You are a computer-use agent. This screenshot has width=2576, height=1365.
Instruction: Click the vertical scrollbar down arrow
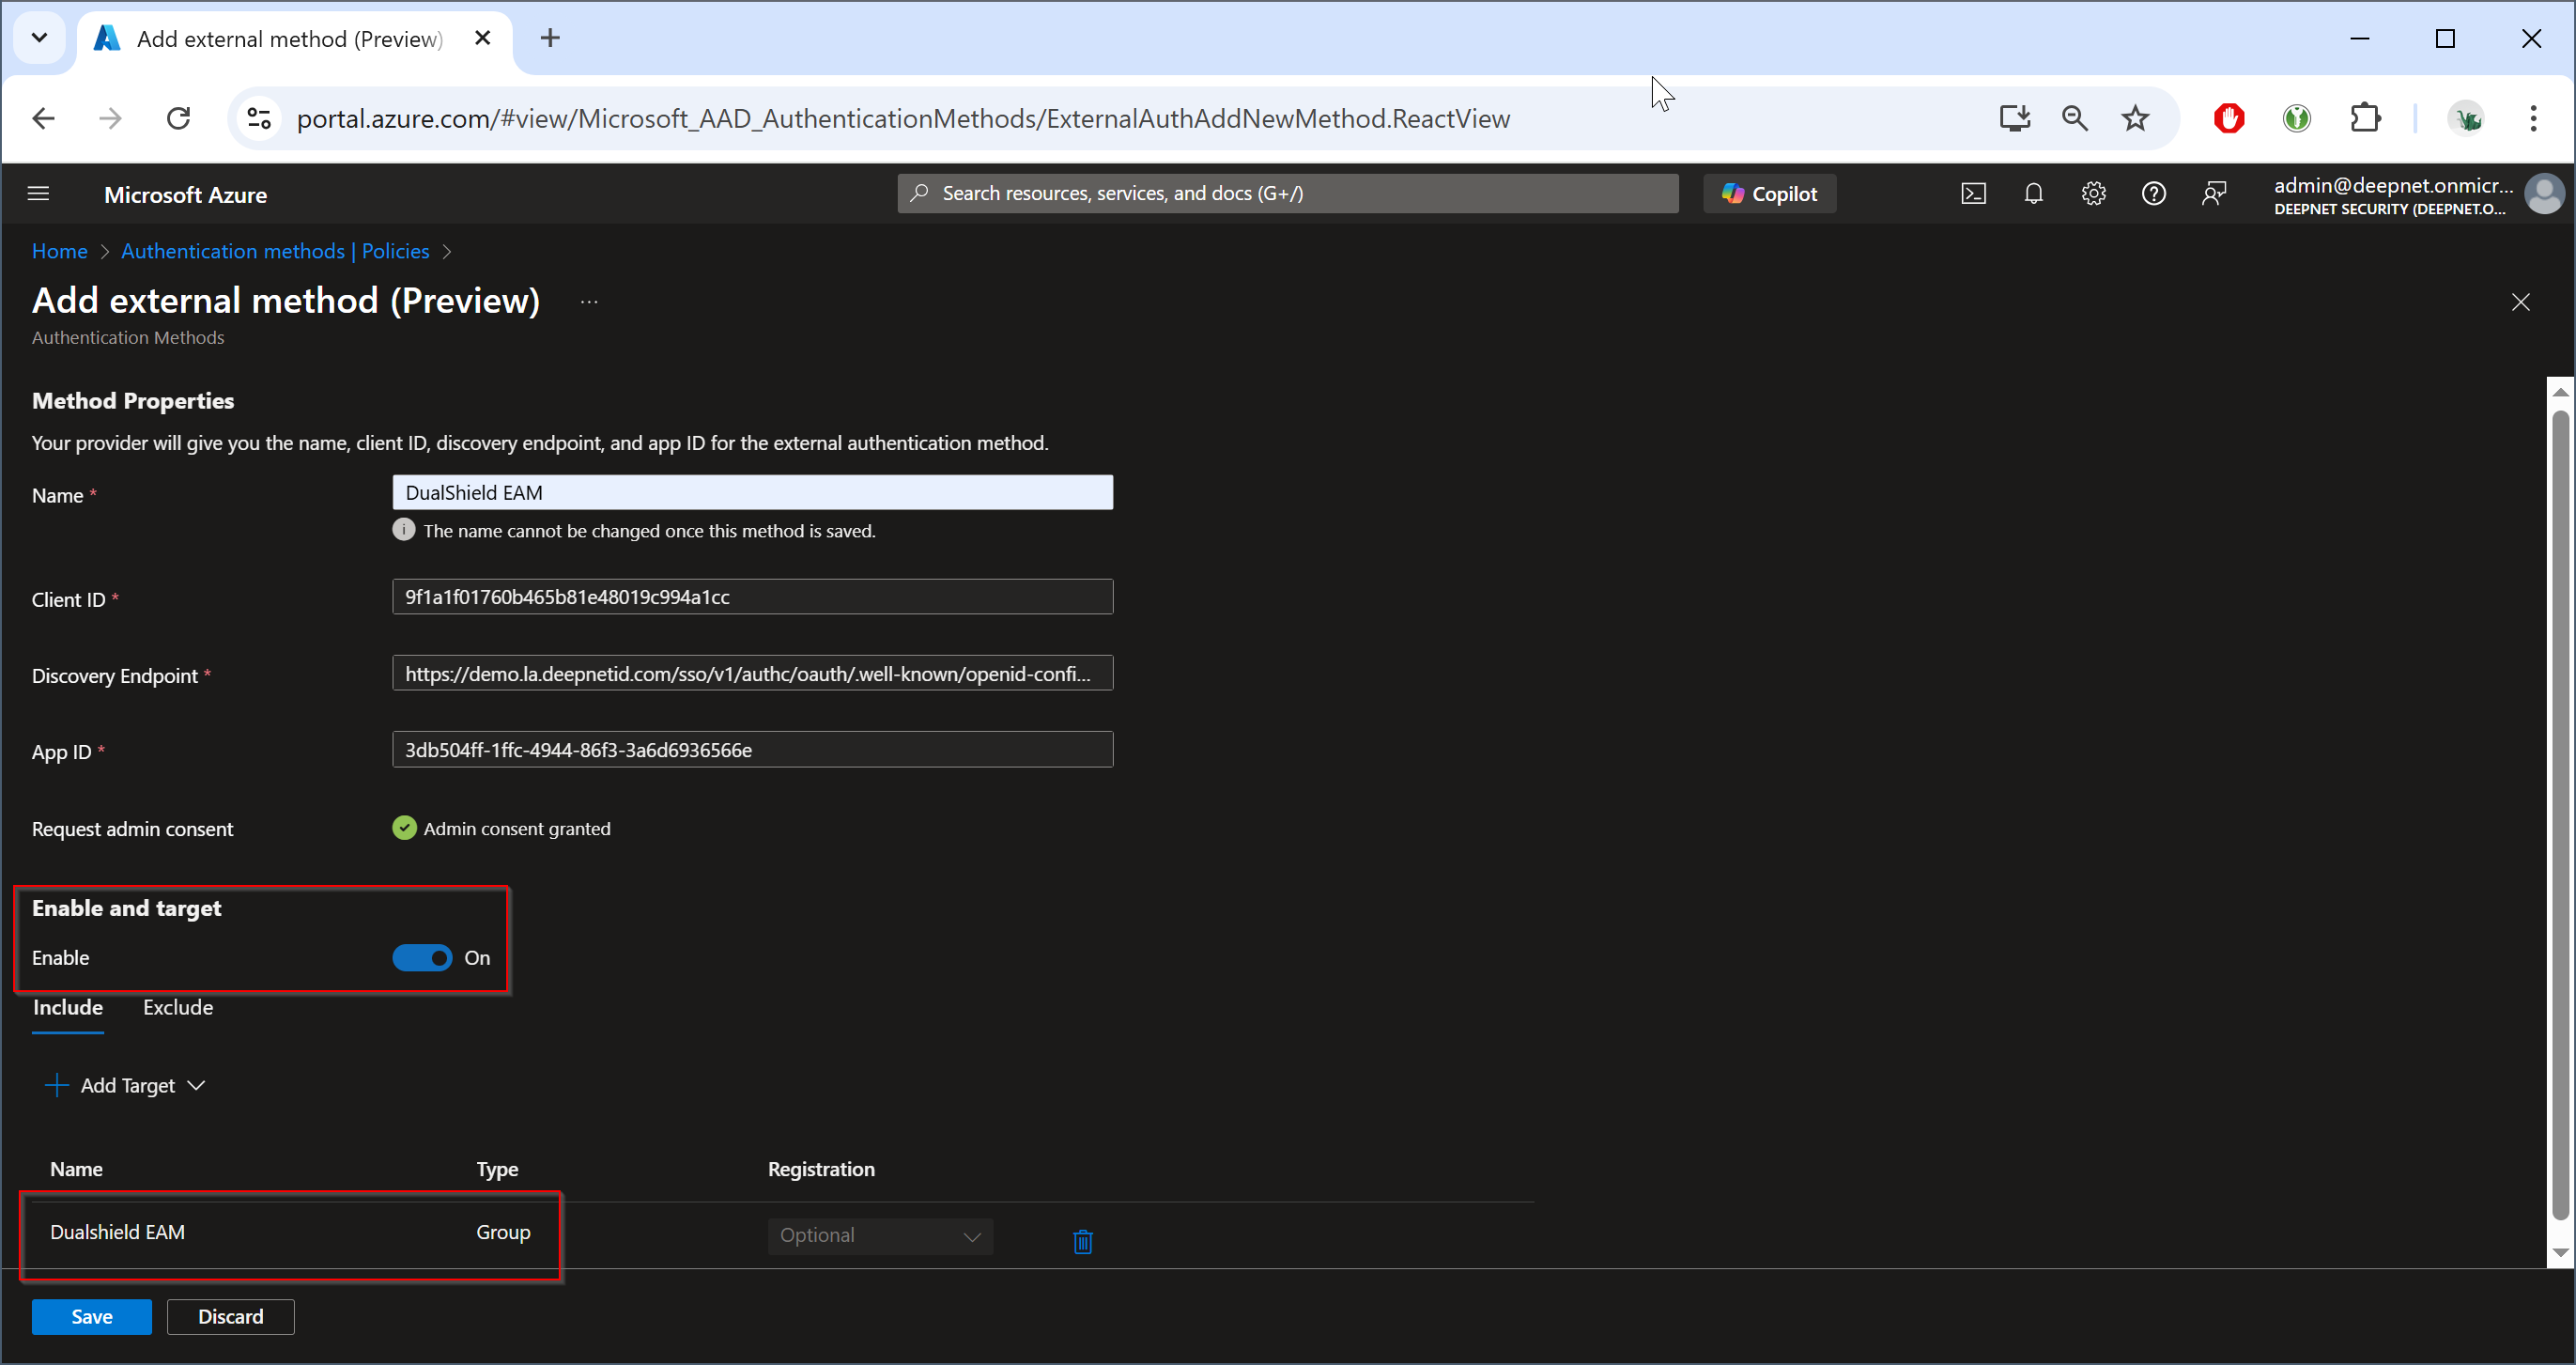(2560, 1253)
